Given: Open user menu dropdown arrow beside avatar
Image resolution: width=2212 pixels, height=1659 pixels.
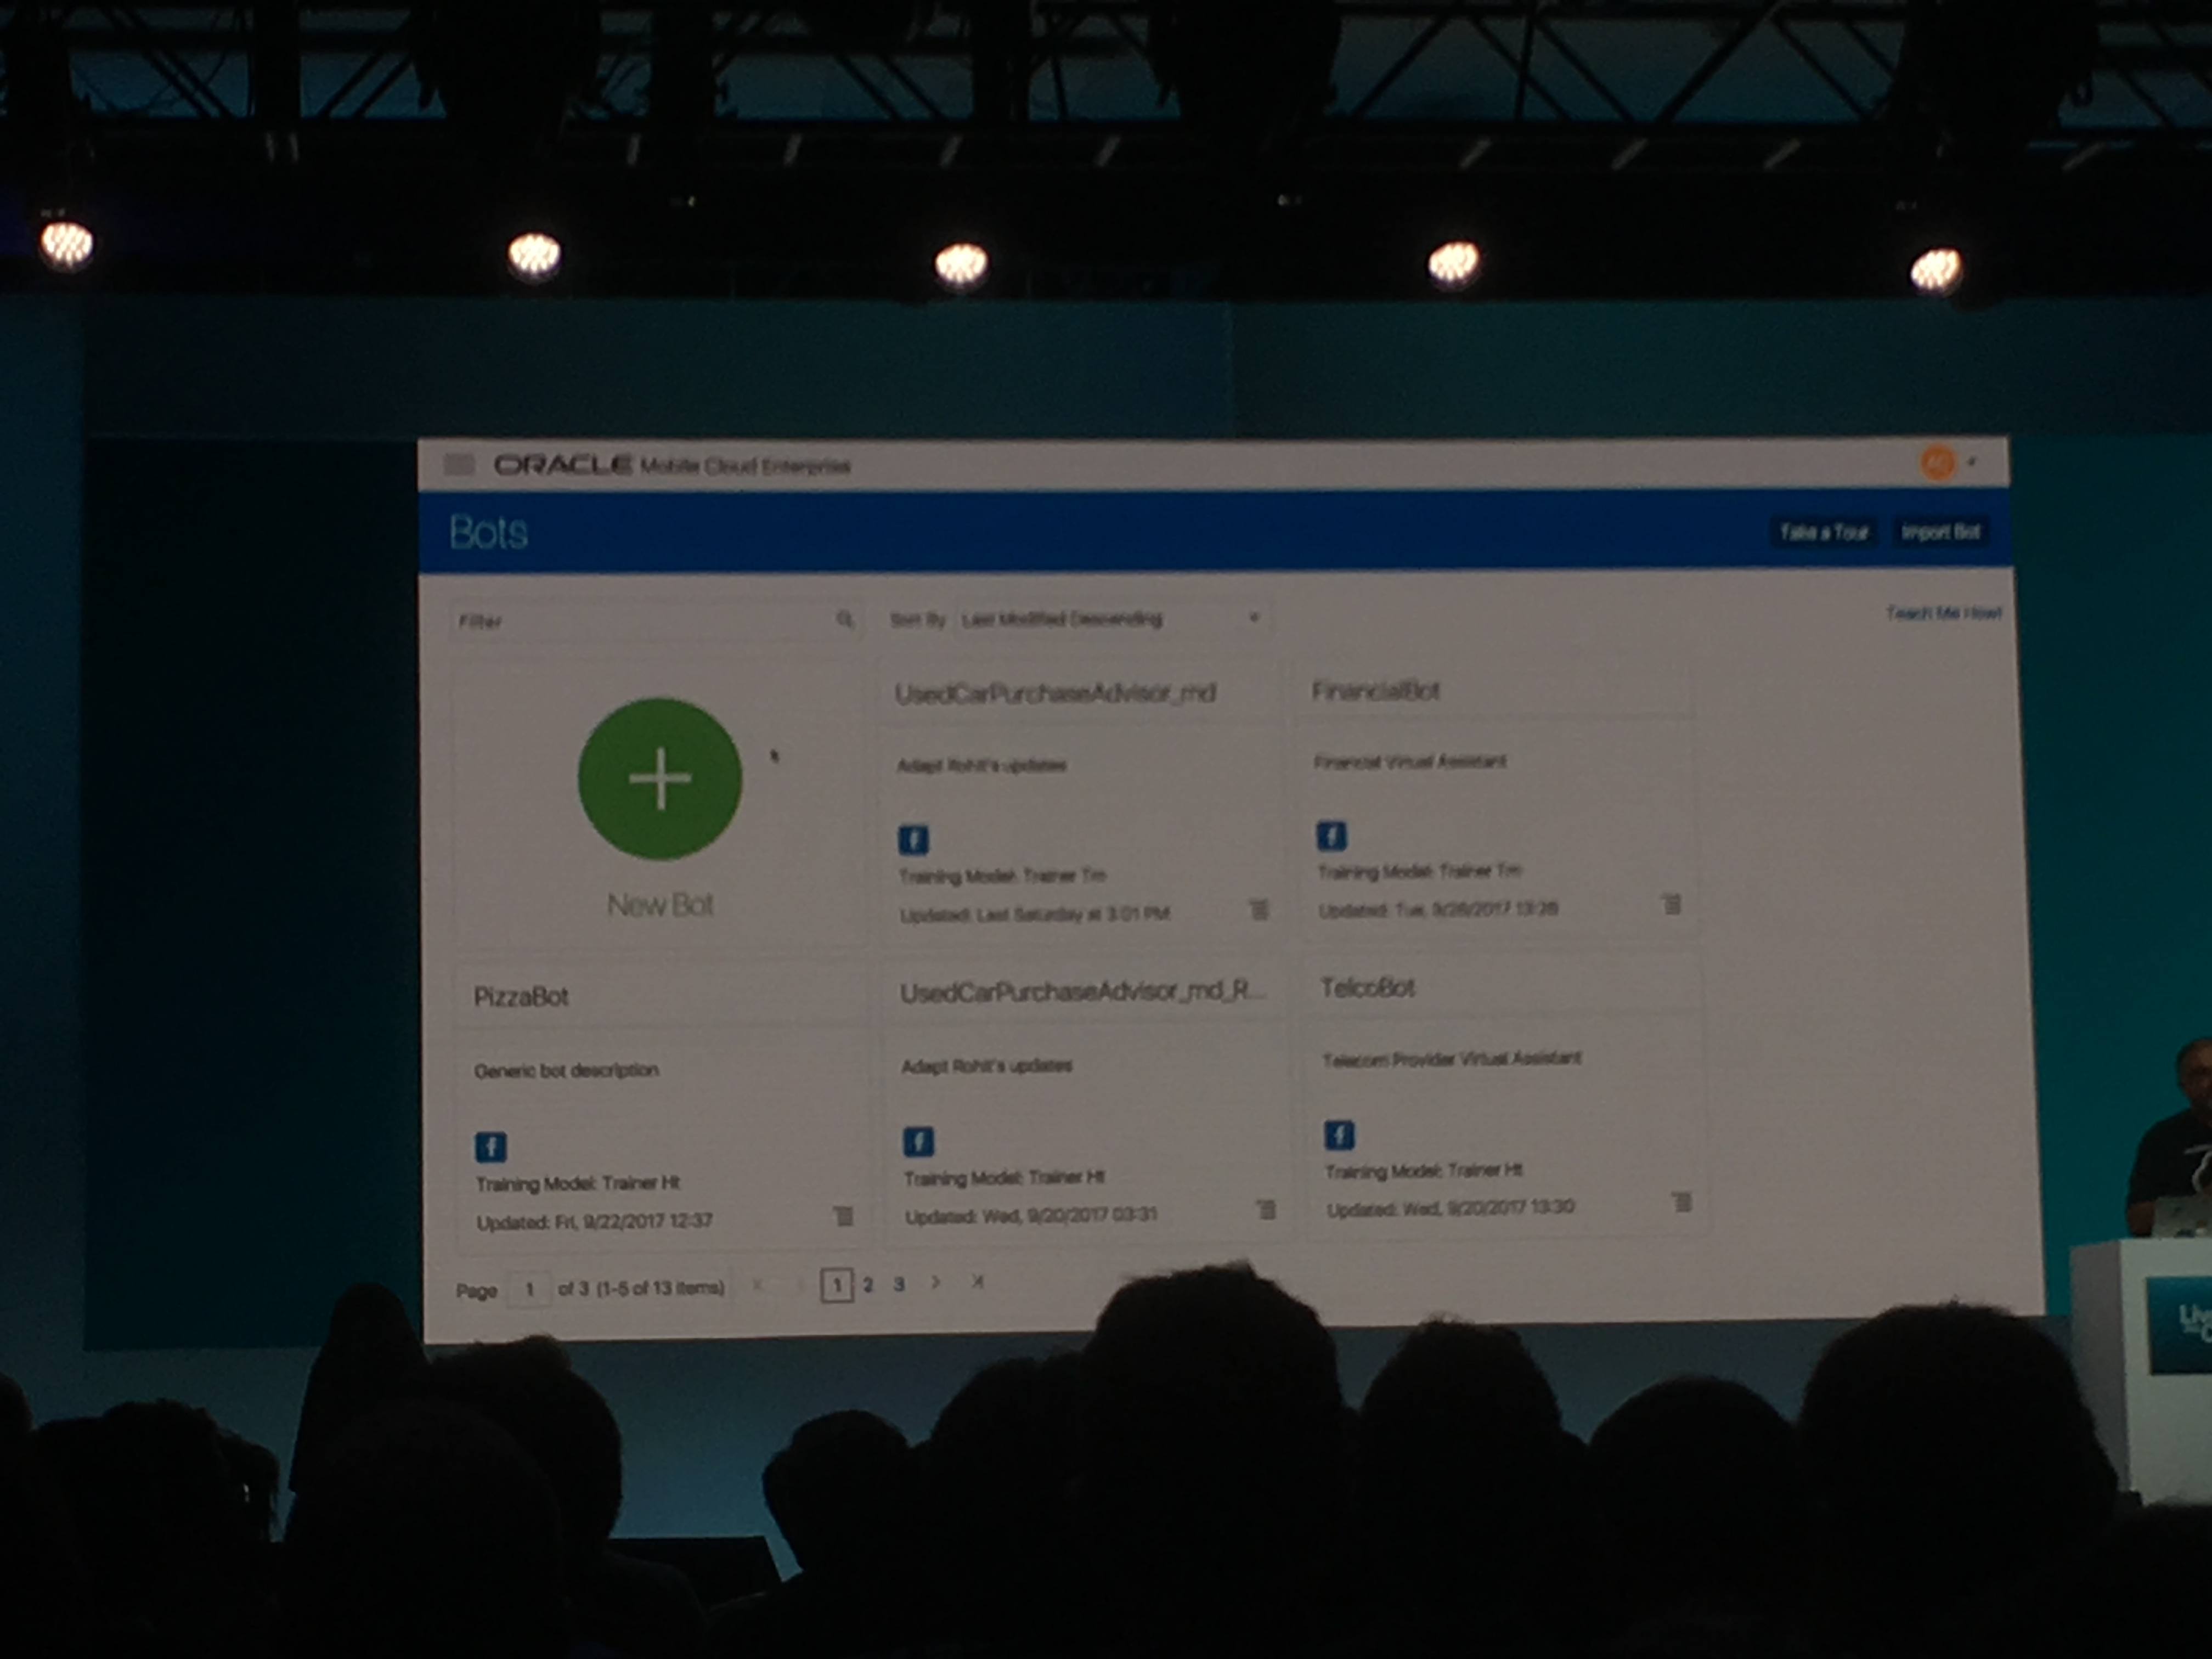Looking at the screenshot, I should point(1972,462).
